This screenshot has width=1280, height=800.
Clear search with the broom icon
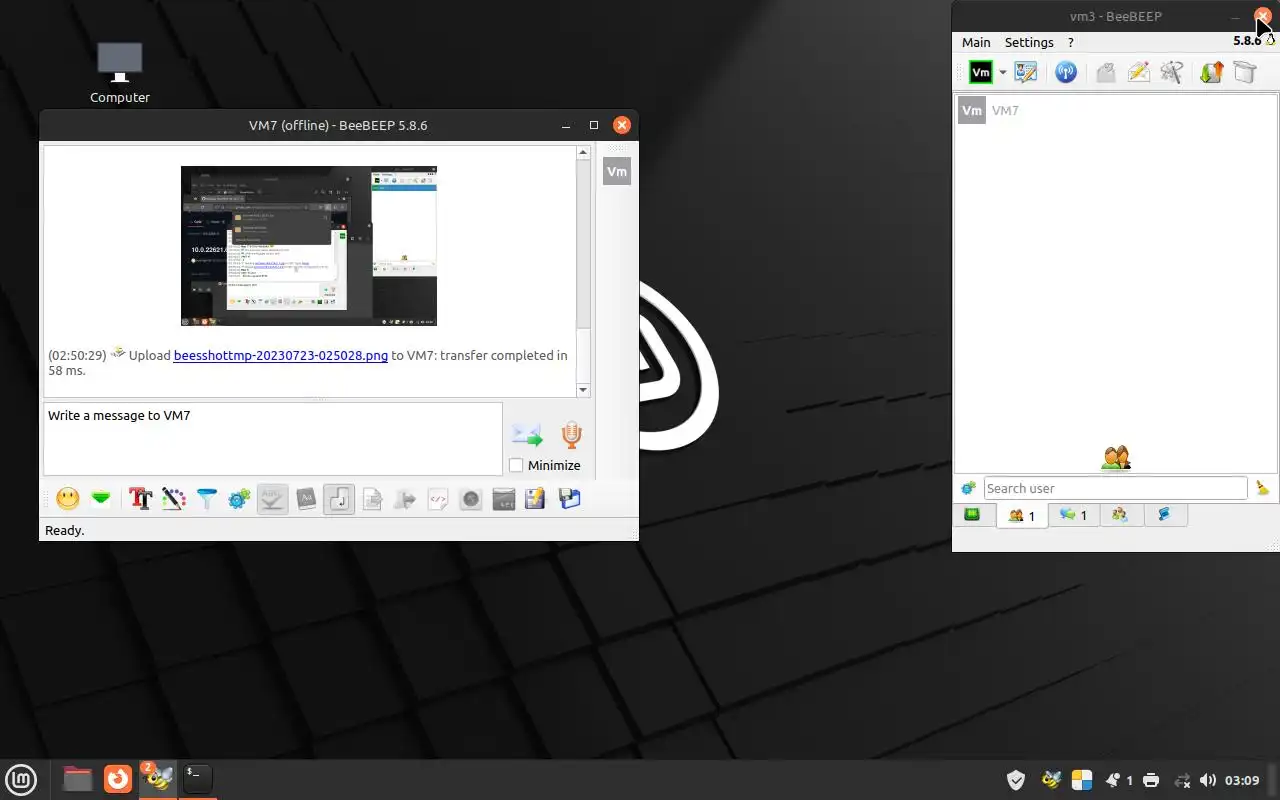1262,488
